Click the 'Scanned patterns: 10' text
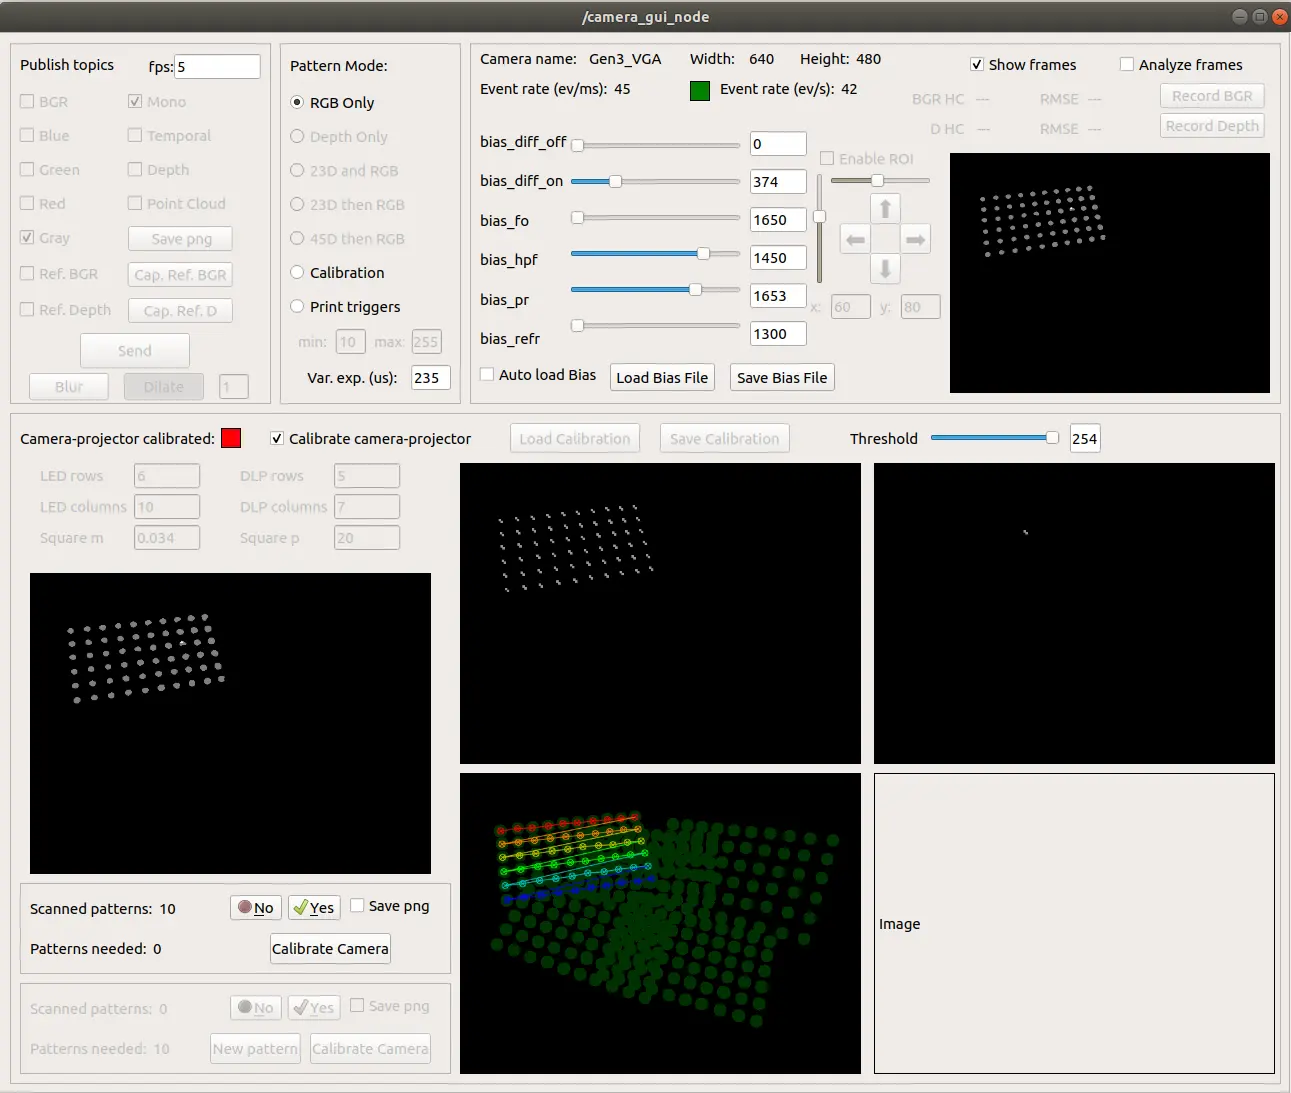 [103, 909]
